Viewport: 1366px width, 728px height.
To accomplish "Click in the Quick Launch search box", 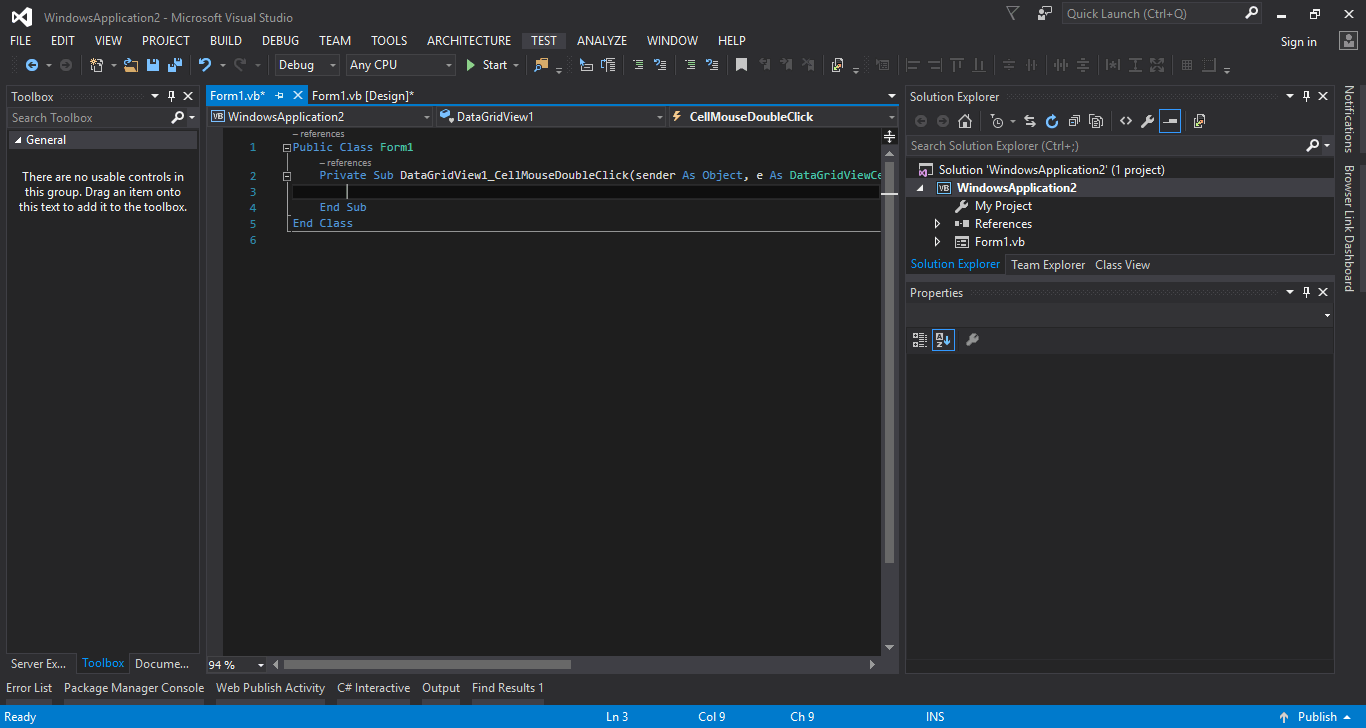I will coord(1152,14).
